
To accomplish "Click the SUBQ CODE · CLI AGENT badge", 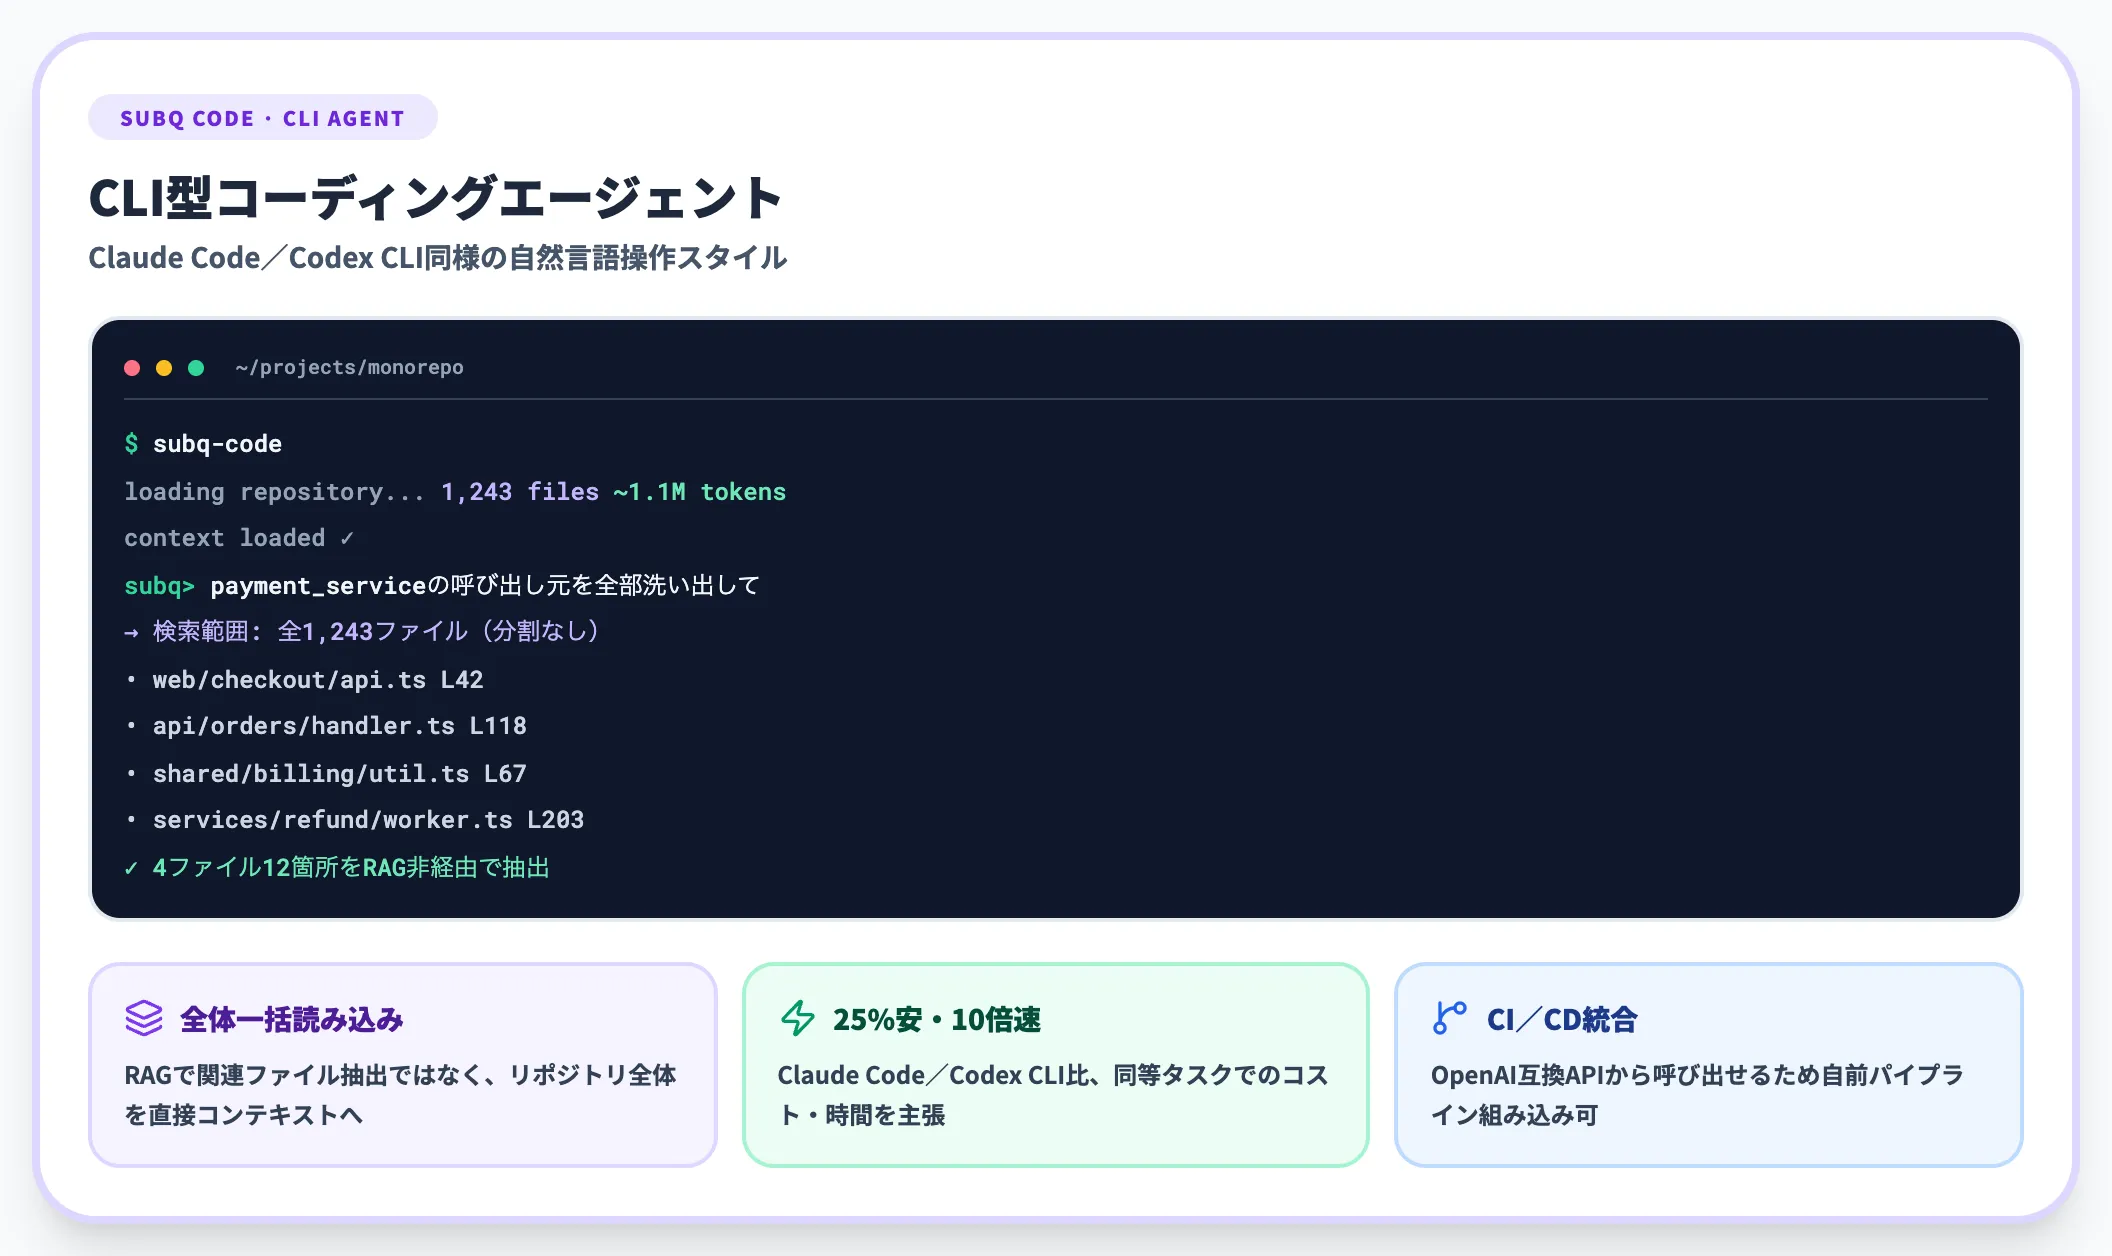I will pyautogui.click(x=263, y=118).
